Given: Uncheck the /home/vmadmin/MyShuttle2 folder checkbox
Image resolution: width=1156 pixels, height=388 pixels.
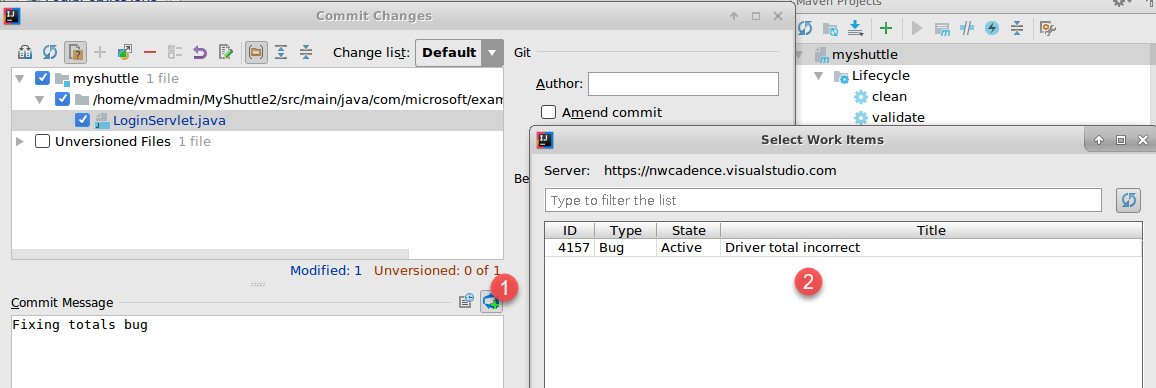Looking at the screenshot, I should point(63,99).
